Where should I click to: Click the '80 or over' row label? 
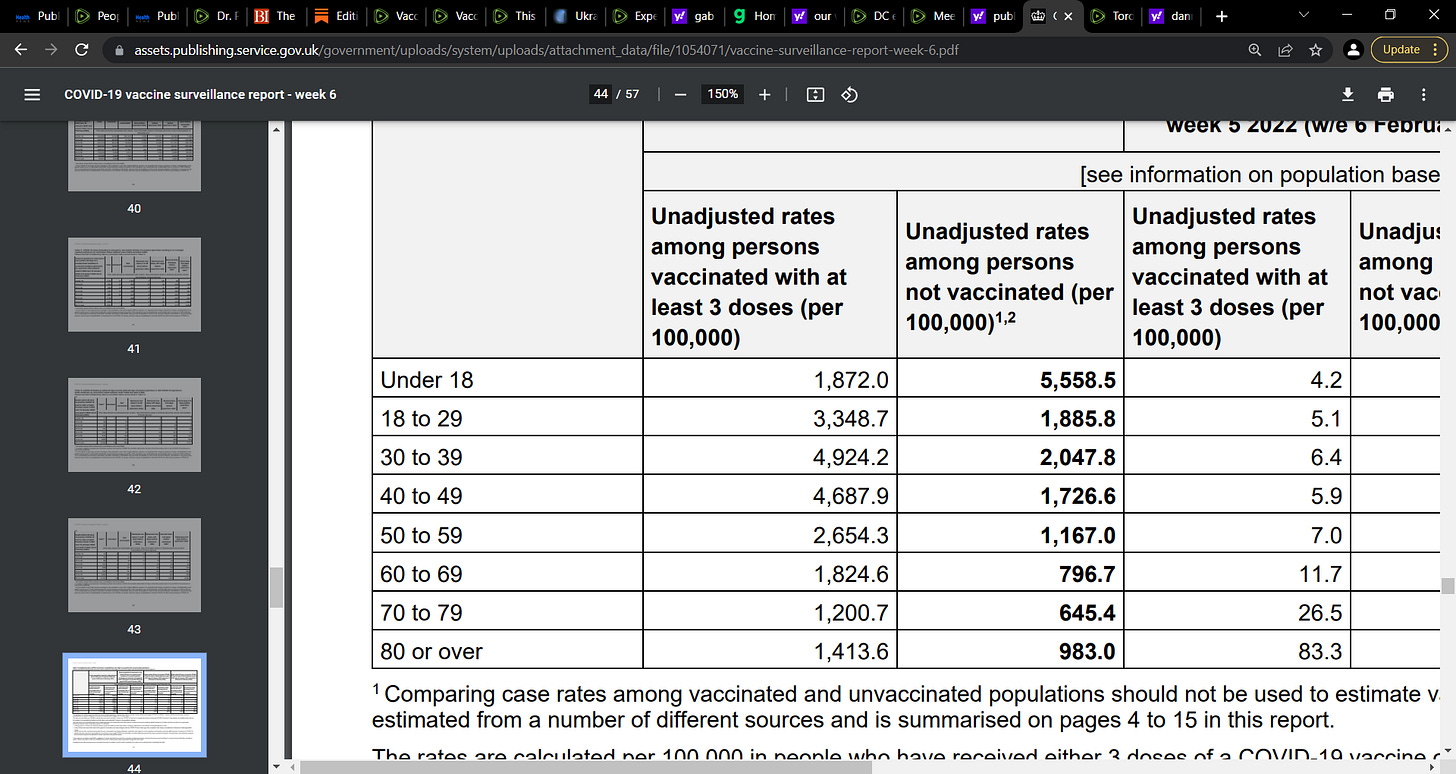(431, 652)
